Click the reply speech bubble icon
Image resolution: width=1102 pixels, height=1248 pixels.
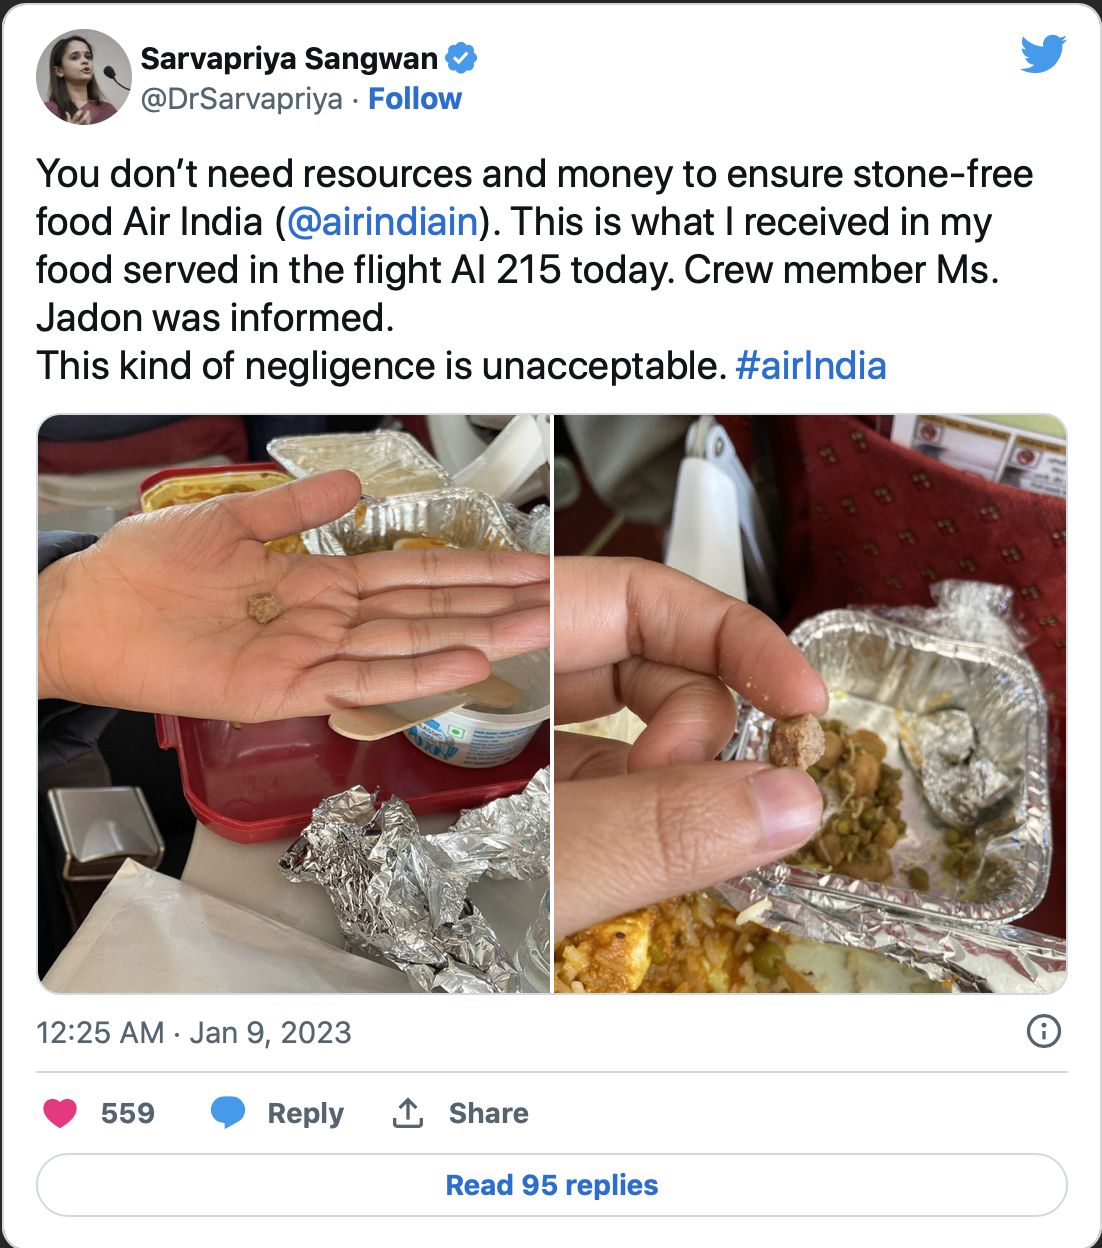pos(228,1113)
